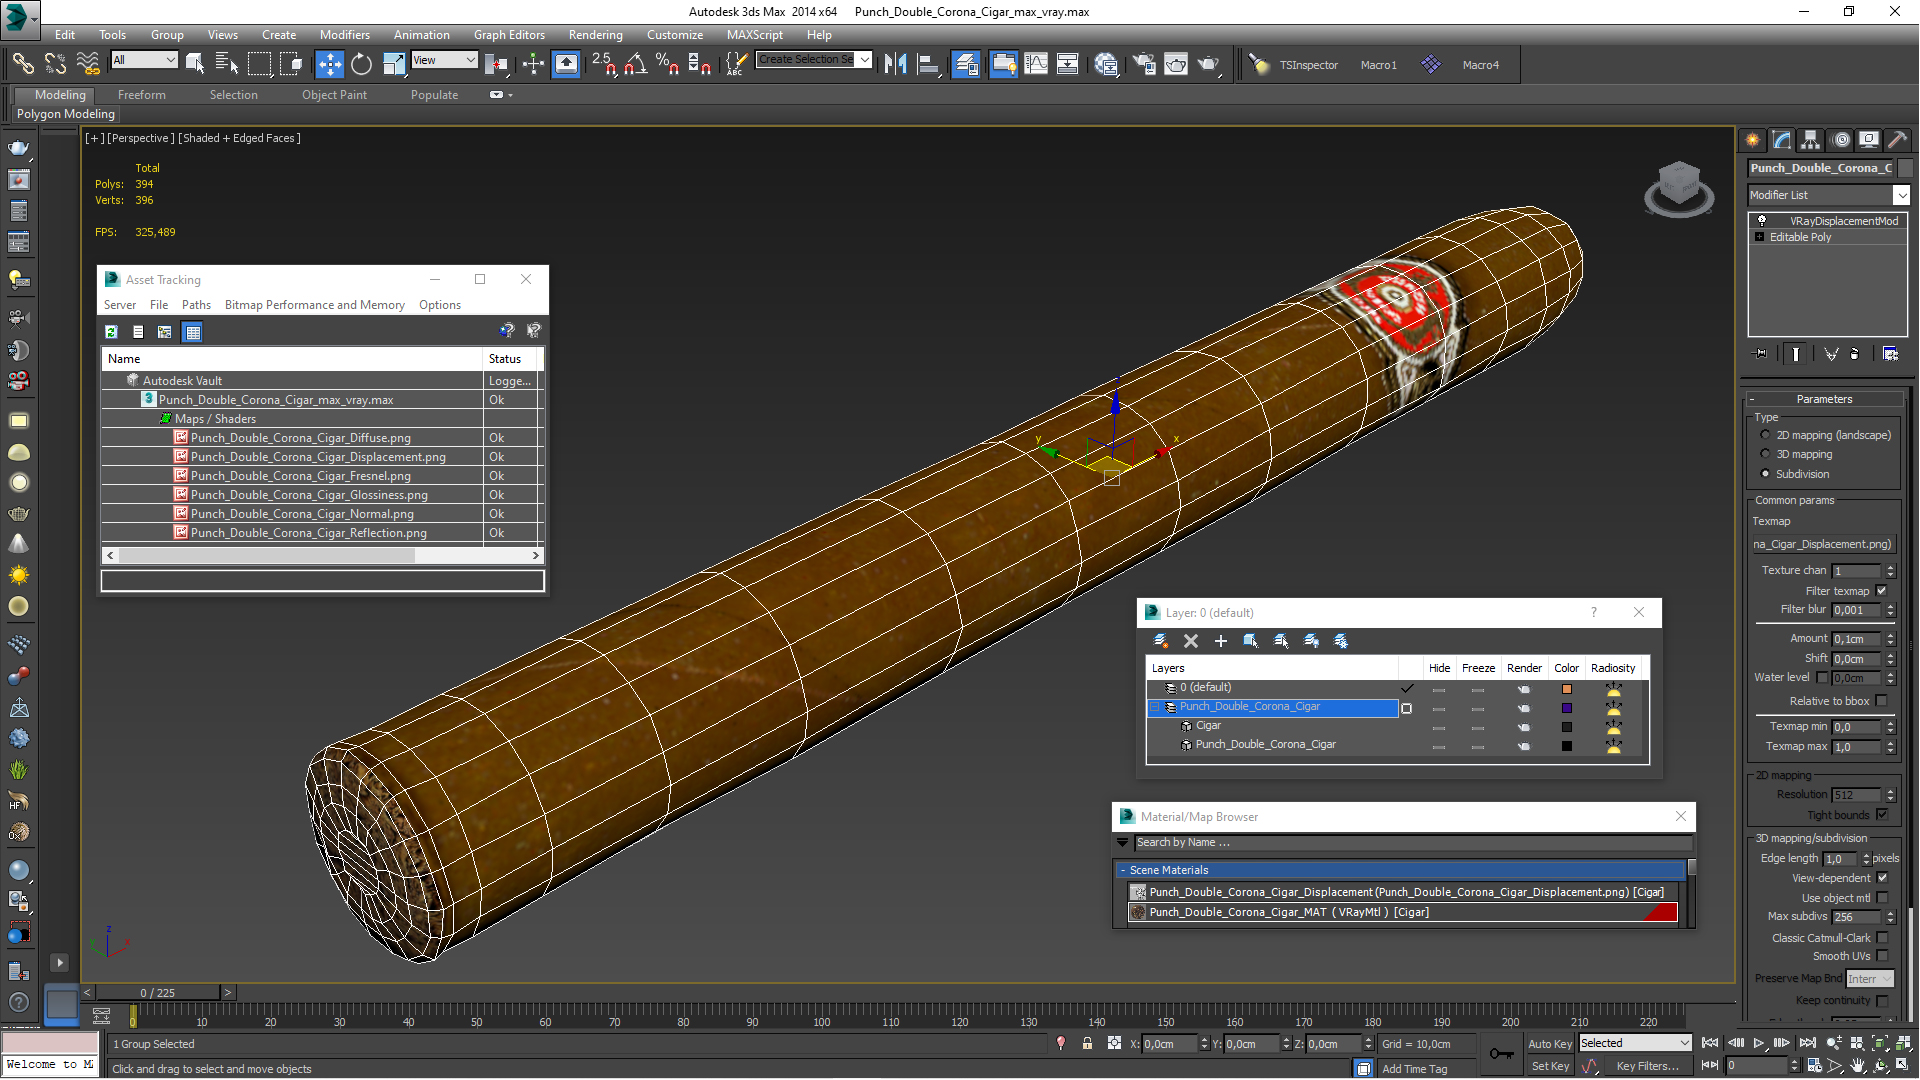Go to animation start frame
Image resolution: width=1920 pixels, height=1080 pixels.
1710,1043
